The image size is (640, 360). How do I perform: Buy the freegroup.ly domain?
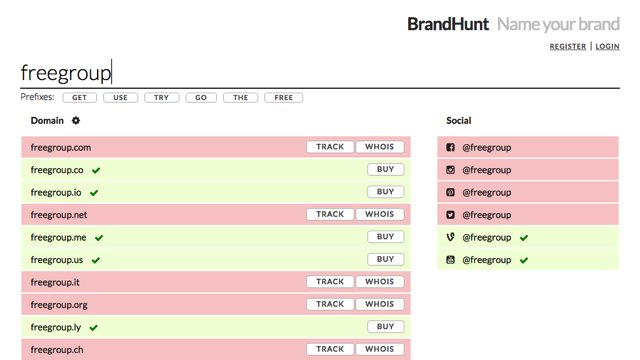[385, 327]
